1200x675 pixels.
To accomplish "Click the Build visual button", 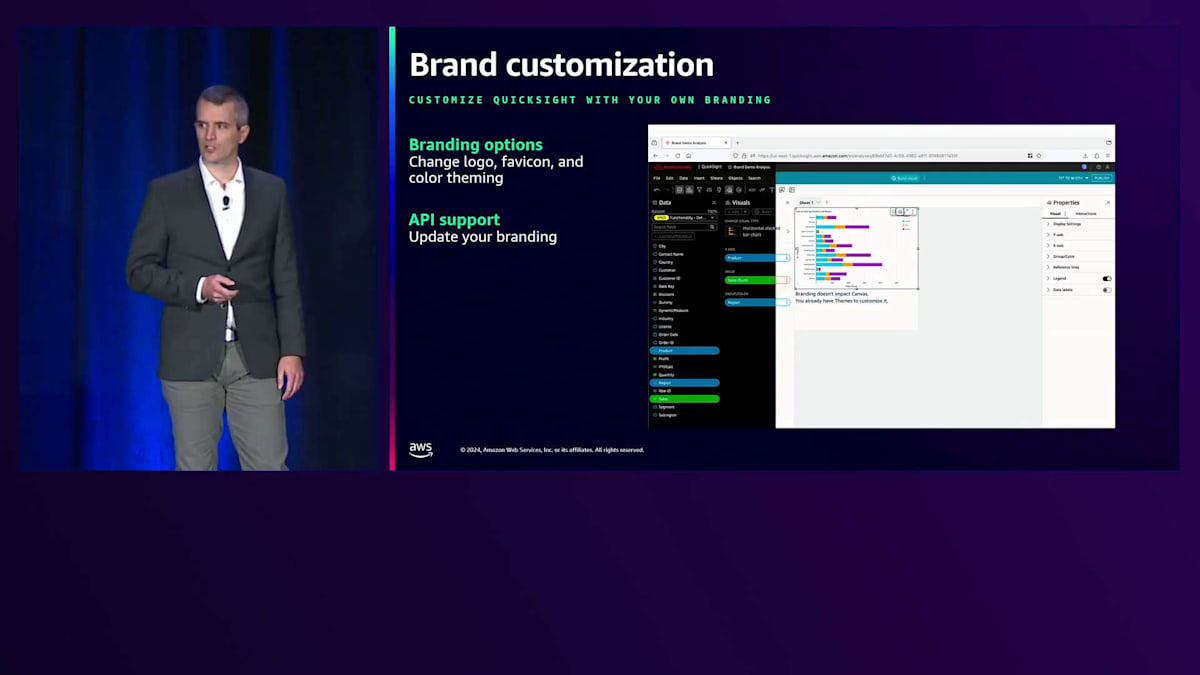I will tap(905, 178).
